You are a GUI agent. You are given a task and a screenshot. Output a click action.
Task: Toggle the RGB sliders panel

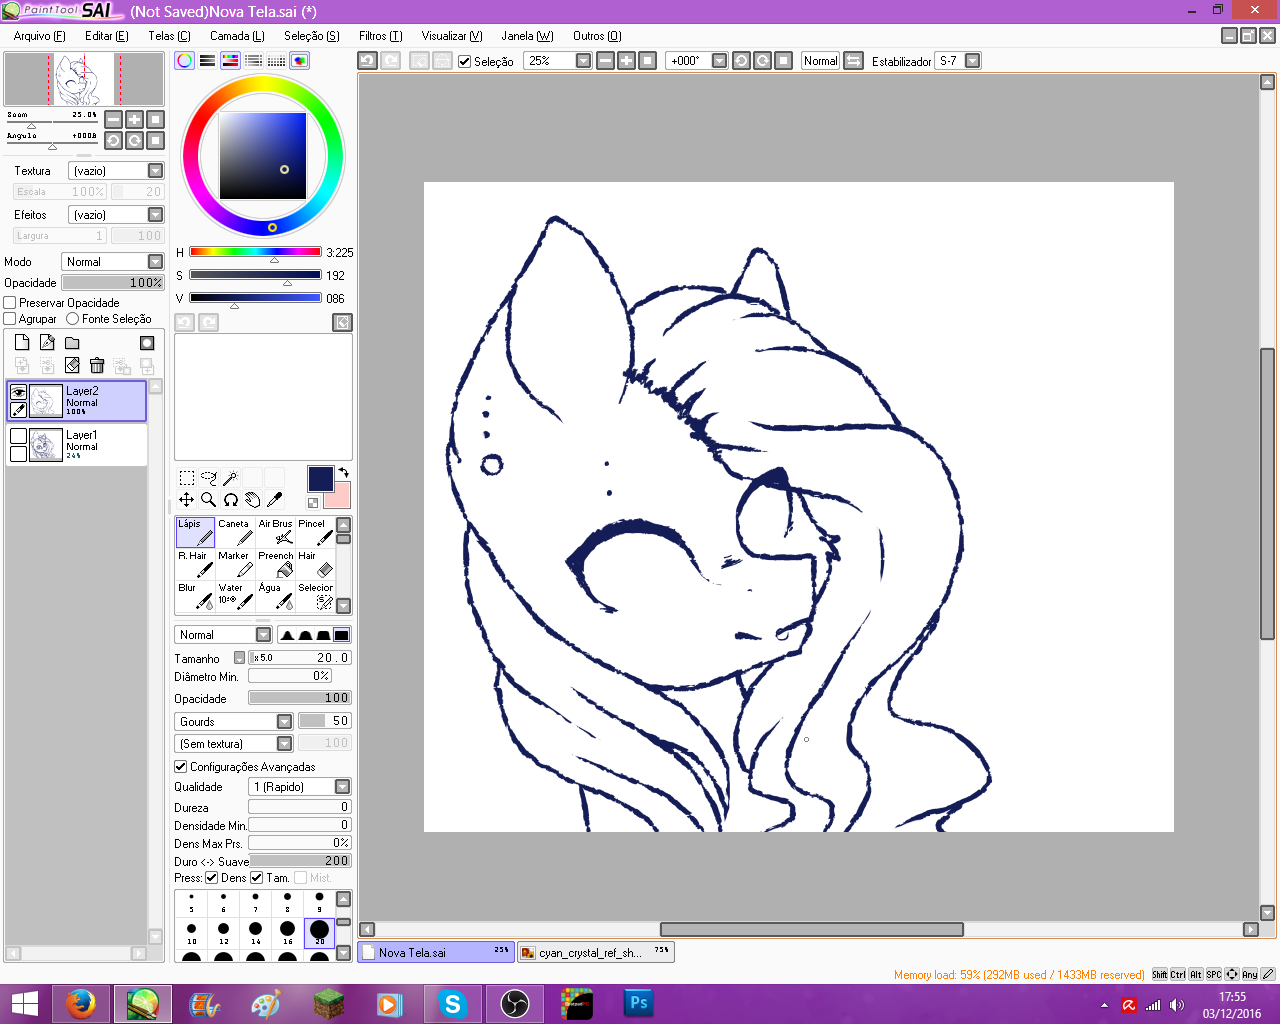tap(207, 61)
